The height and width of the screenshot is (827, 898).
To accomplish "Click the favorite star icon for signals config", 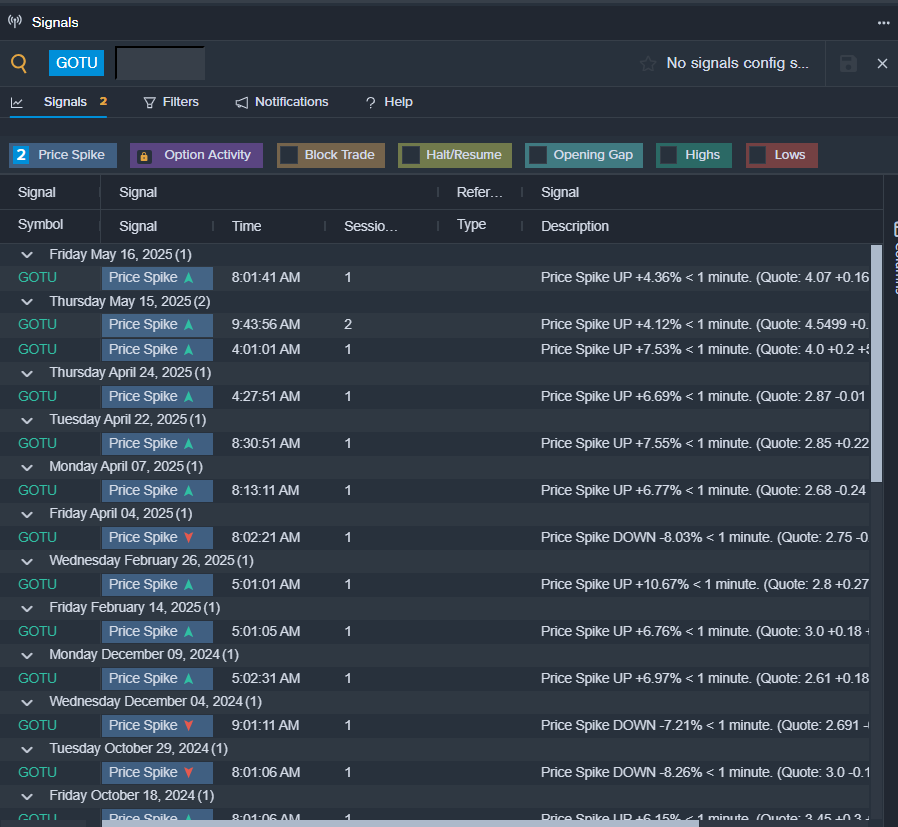I will pos(648,63).
